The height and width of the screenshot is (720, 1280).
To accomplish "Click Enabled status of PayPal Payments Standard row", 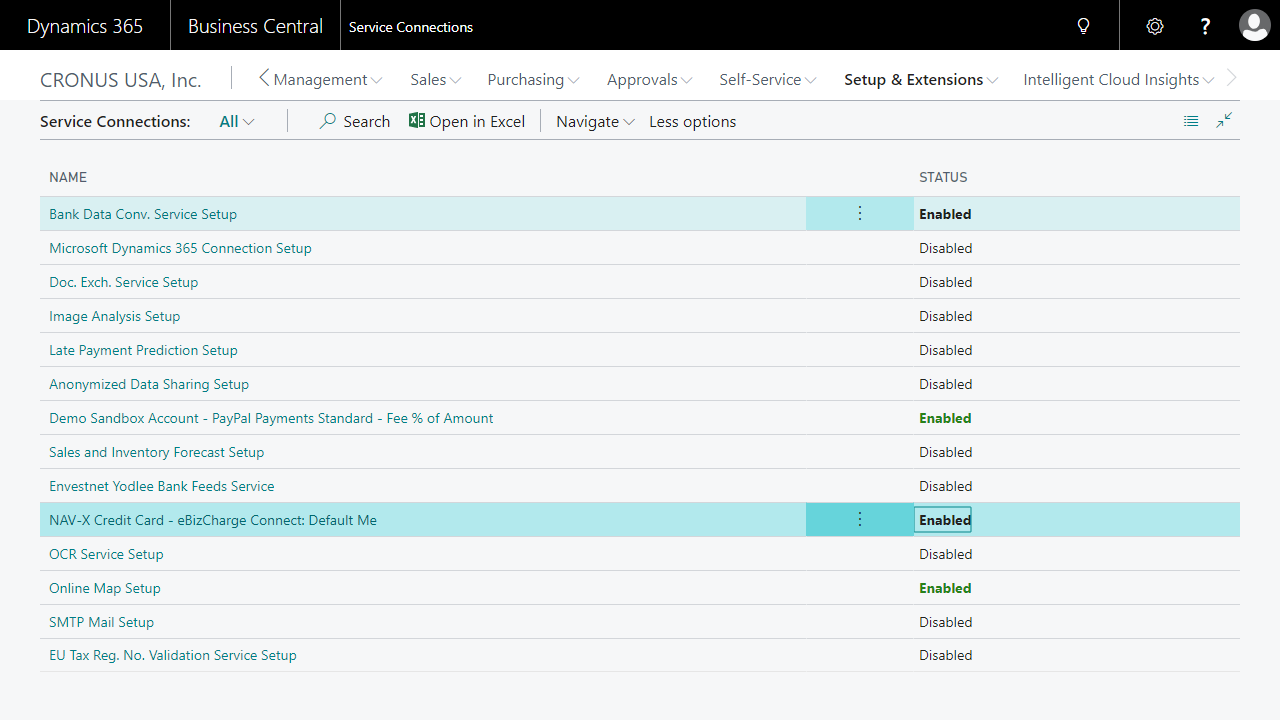I will [945, 418].
